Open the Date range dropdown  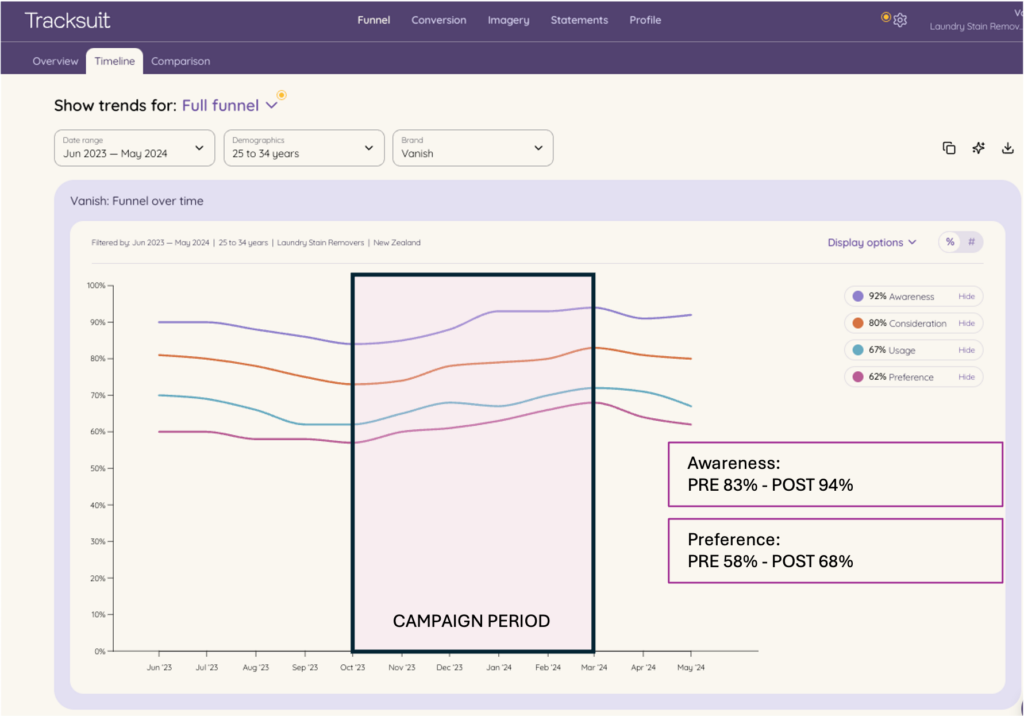pos(134,148)
